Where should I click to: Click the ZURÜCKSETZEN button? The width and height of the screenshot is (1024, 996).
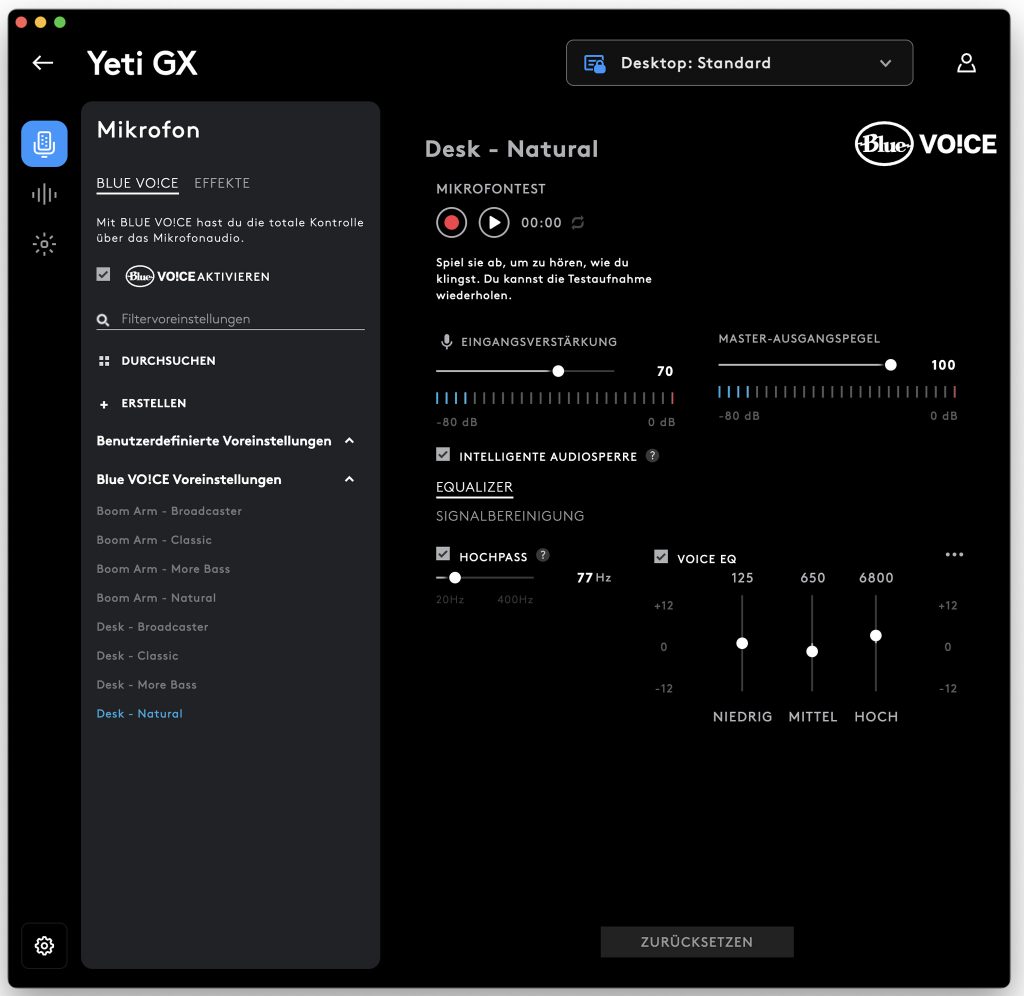pyautogui.click(x=697, y=942)
